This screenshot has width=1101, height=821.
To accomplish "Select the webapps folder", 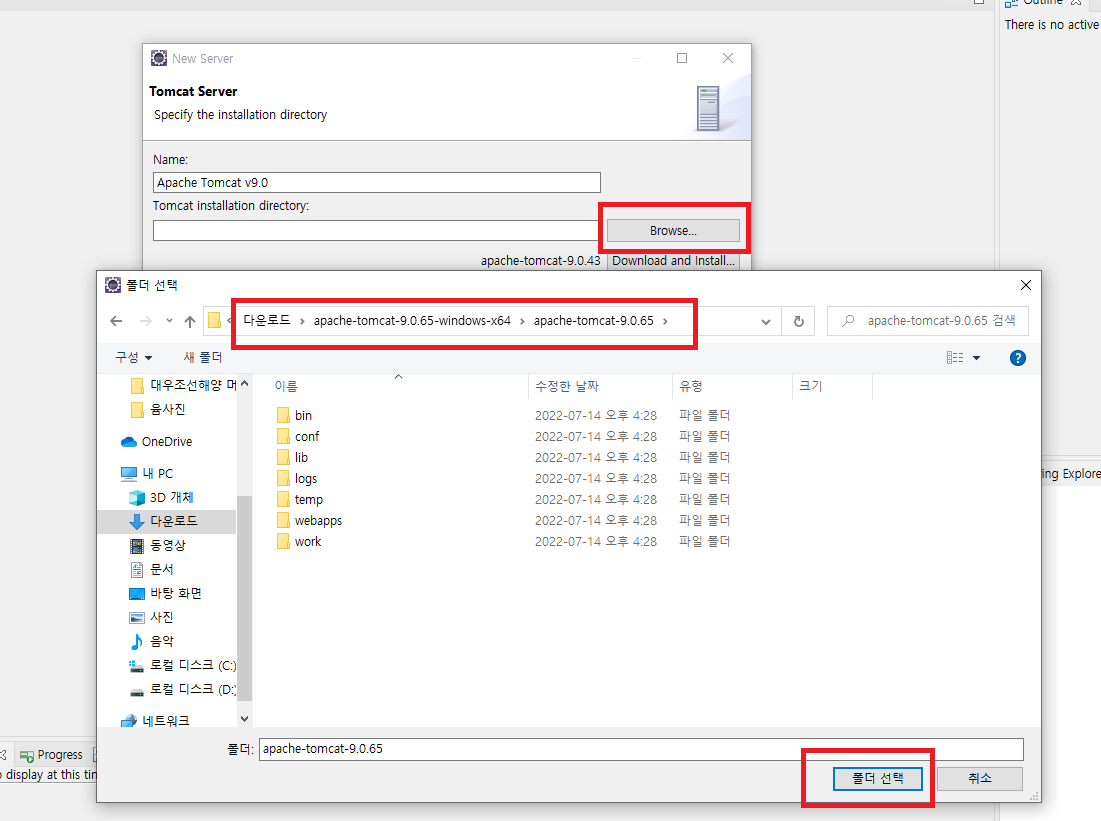I will (x=318, y=520).
